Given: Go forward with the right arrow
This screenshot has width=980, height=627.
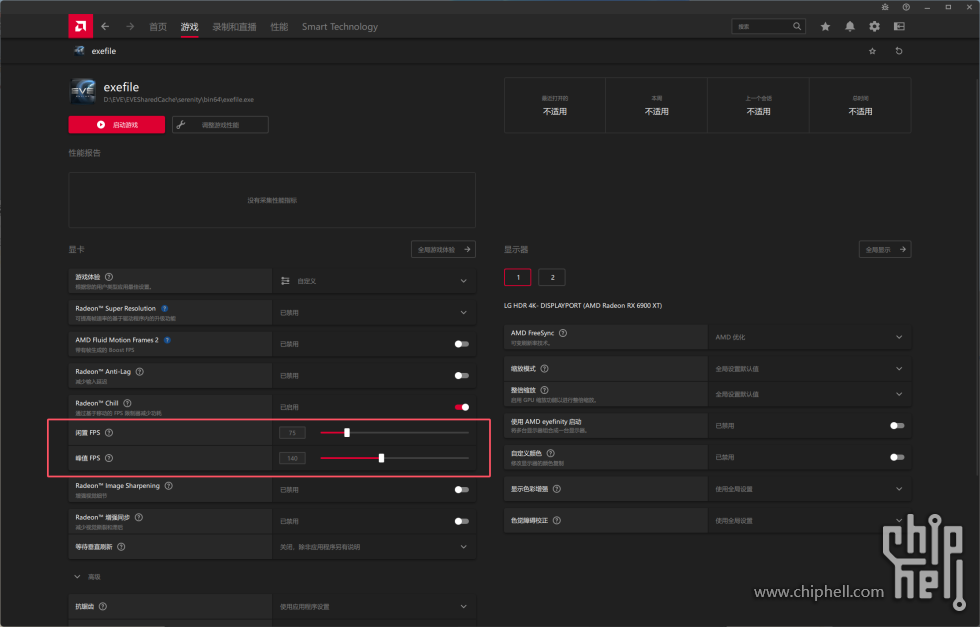Looking at the screenshot, I should point(130,26).
